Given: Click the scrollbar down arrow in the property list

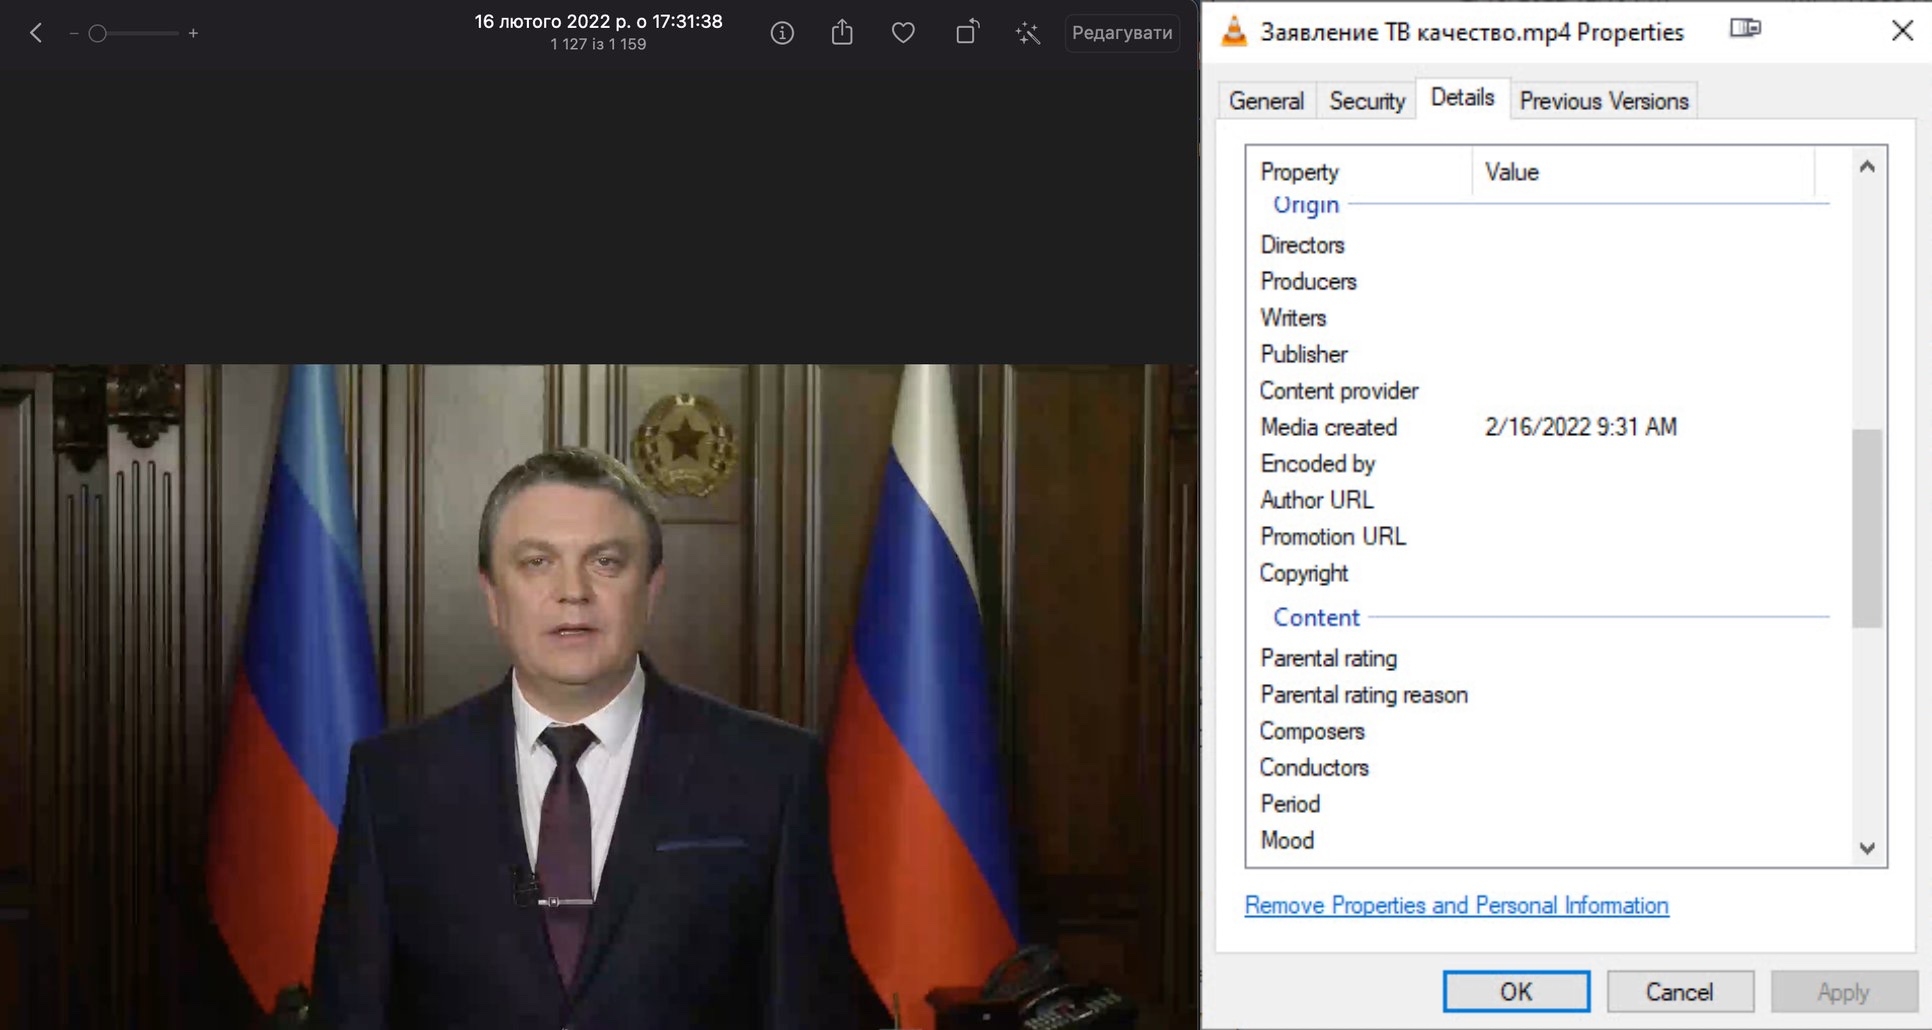Looking at the screenshot, I should (1867, 848).
